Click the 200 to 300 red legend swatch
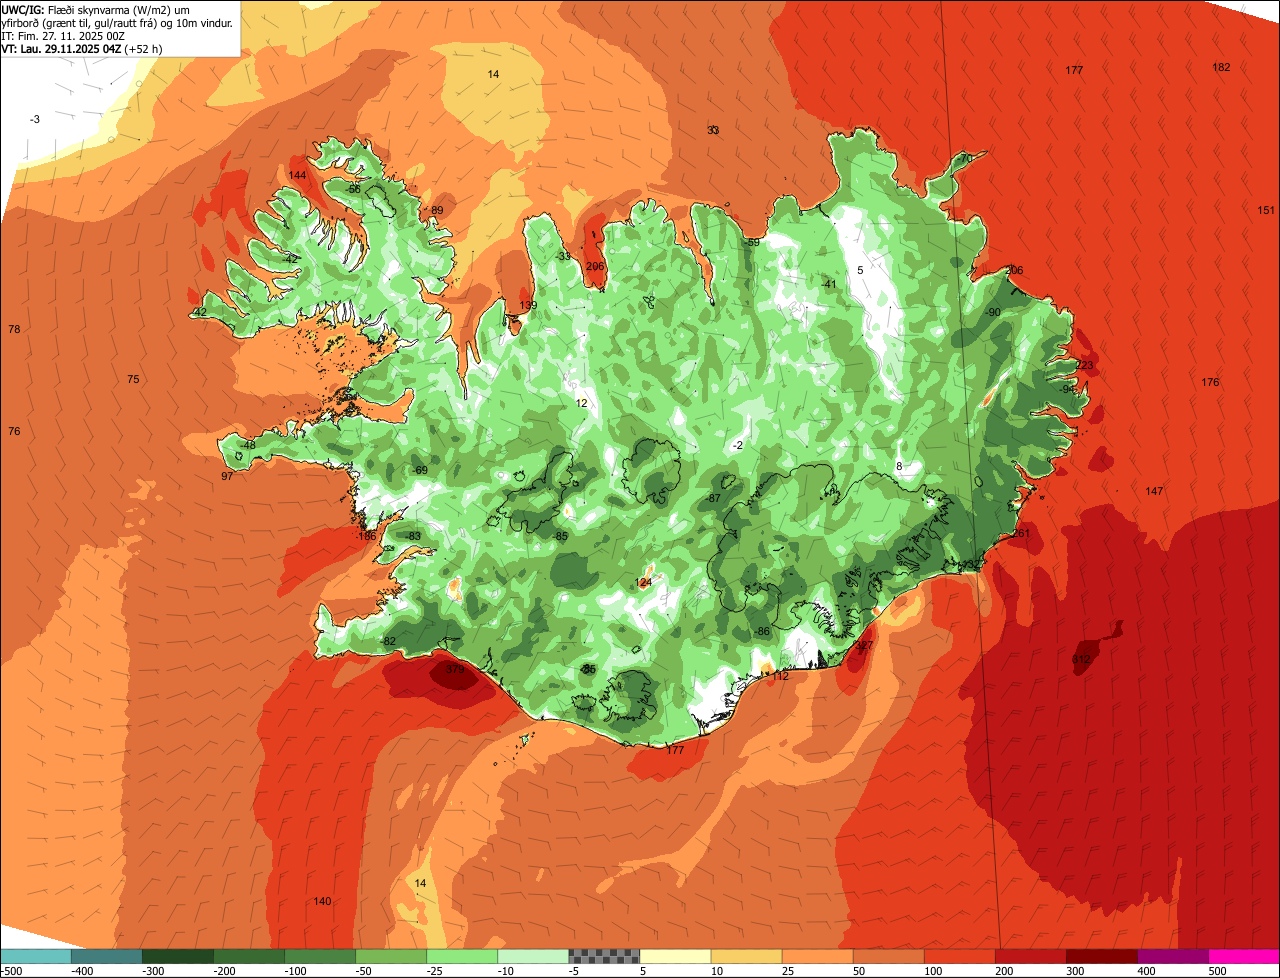 (1029, 956)
